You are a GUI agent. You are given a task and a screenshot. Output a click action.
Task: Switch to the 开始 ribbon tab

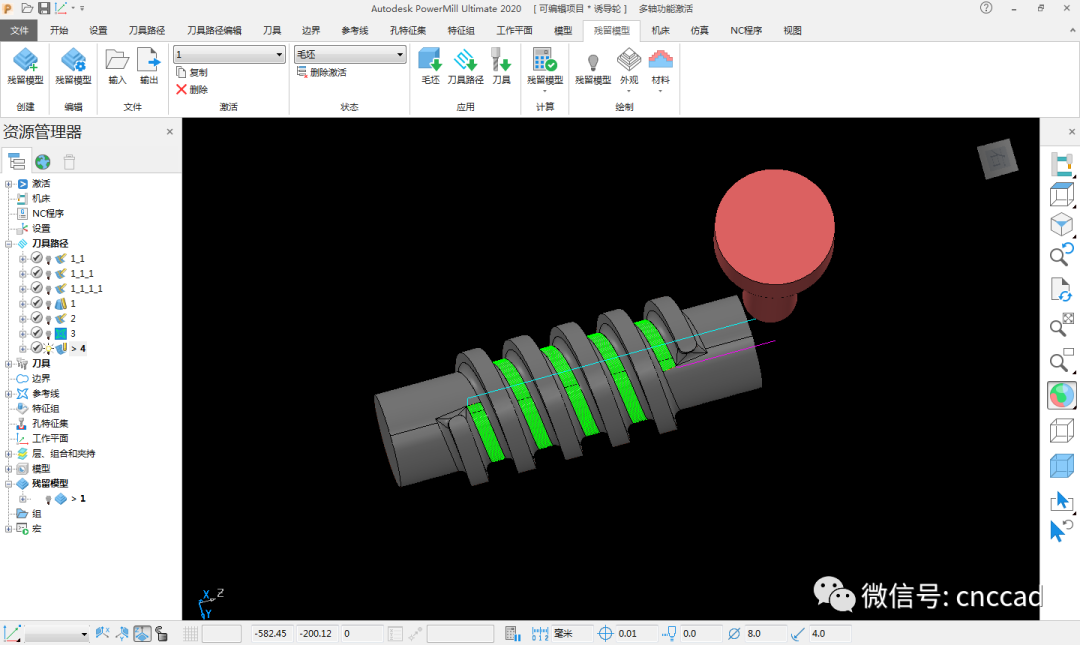click(59, 30)
